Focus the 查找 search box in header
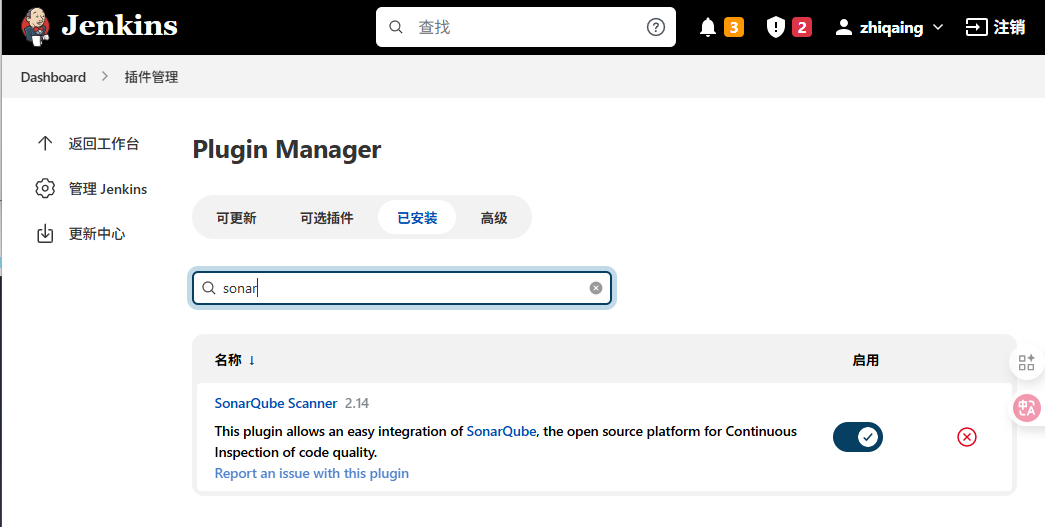1045x527 pixels. click(x=526, y=27)
